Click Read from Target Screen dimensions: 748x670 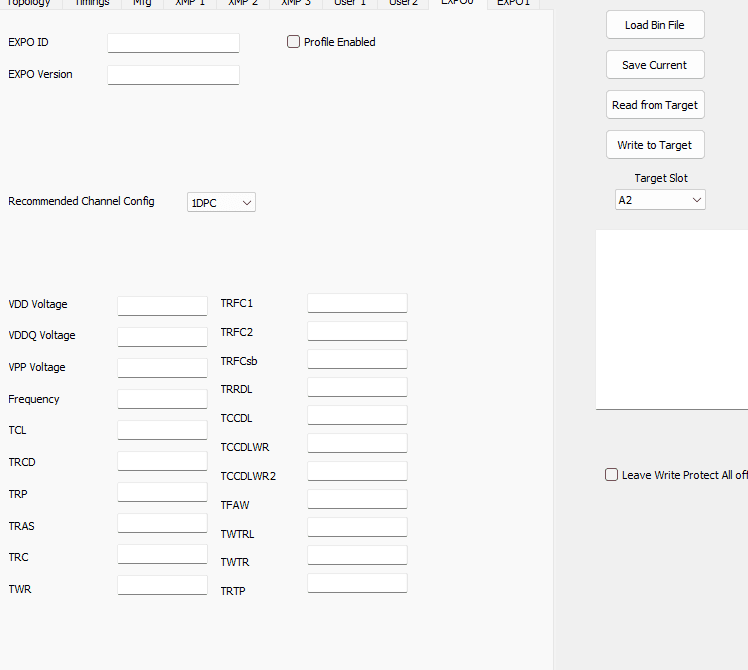click(x=655, y=105)
